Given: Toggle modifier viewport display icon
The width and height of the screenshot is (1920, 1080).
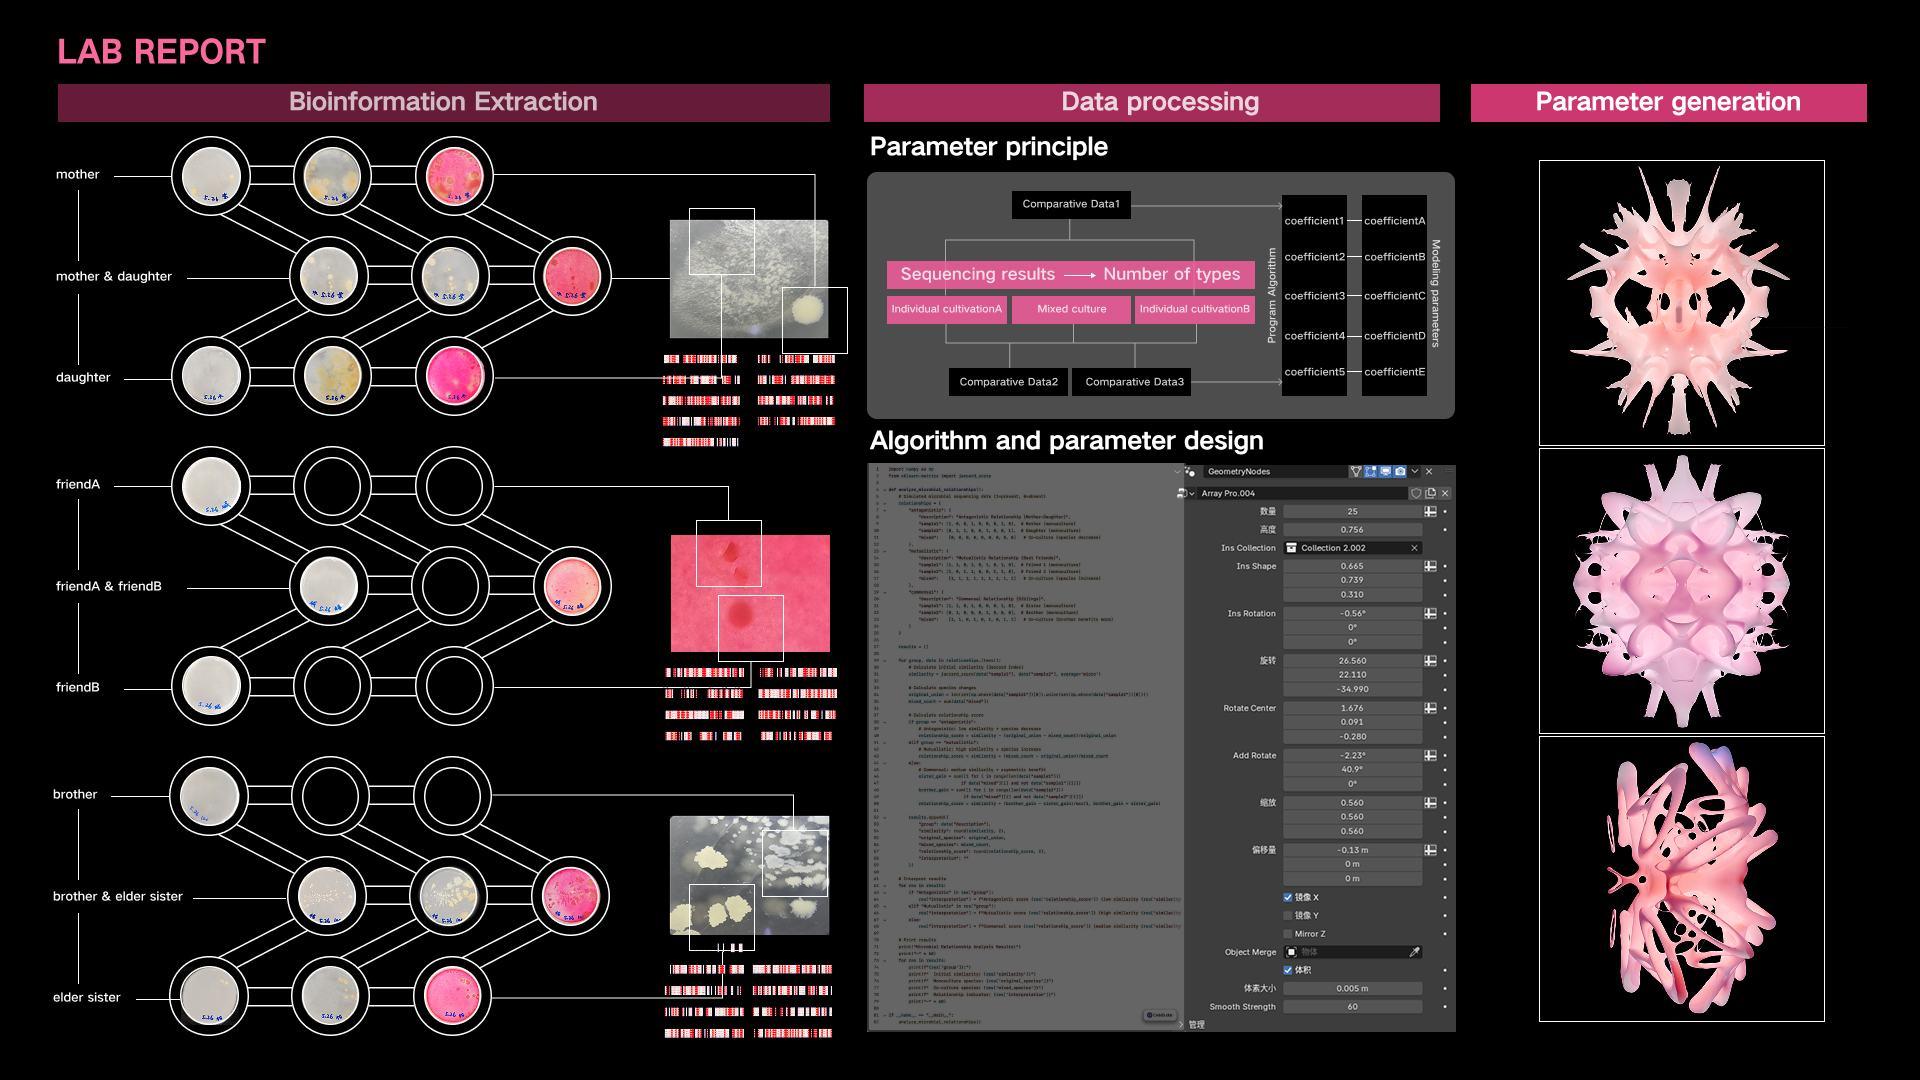Looking at the screenshot, I should 1385,471.
